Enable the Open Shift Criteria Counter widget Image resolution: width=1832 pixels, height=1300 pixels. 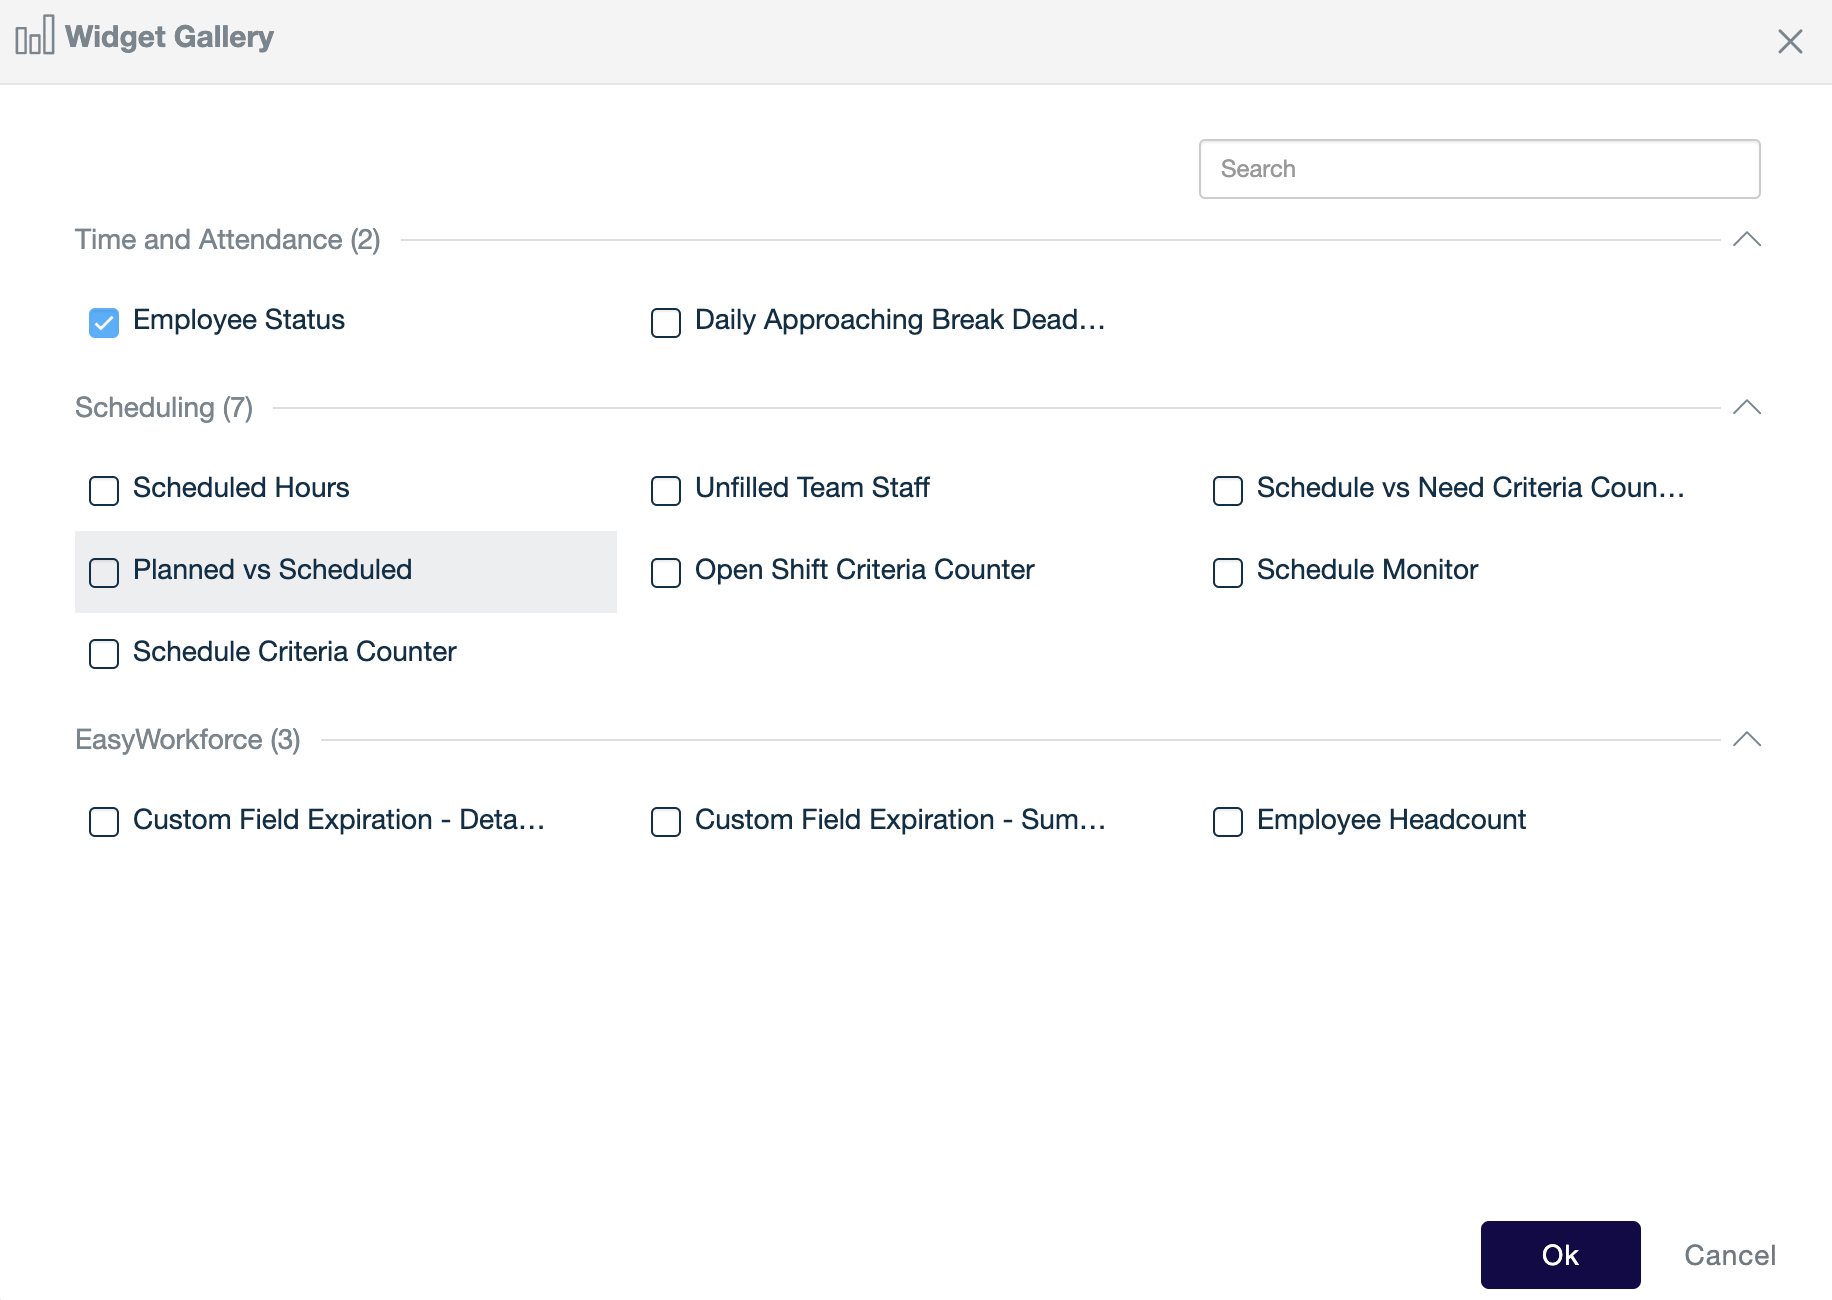pyautogui.click(x=665, y=572)
